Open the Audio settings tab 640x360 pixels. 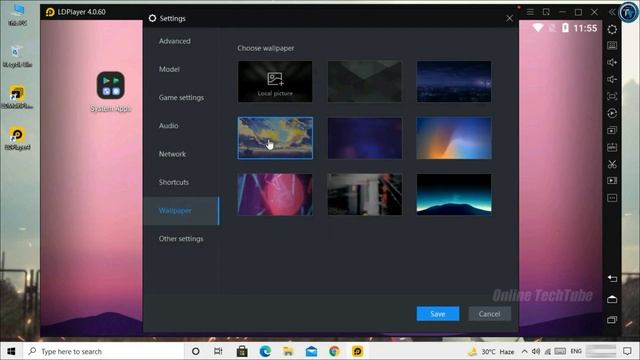[169, 126]
